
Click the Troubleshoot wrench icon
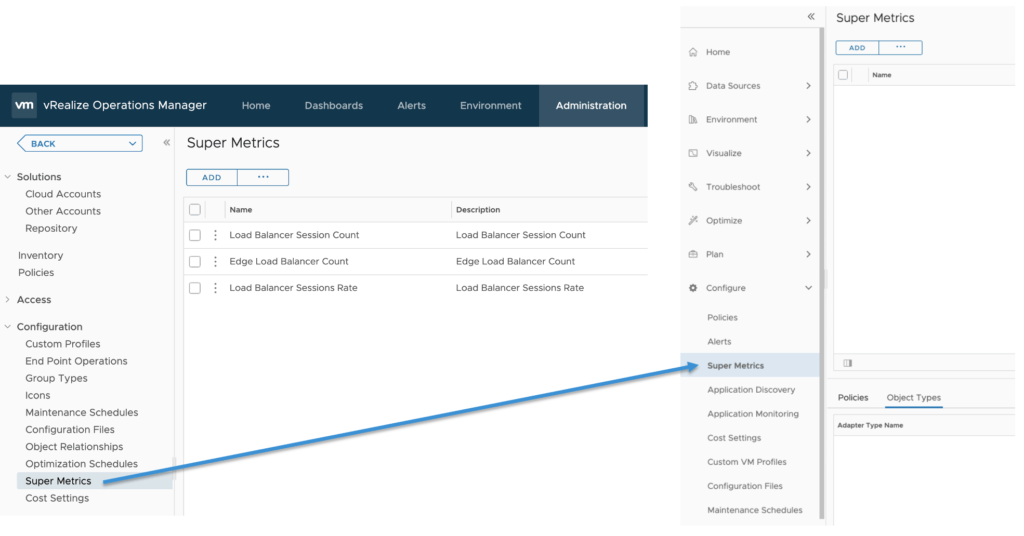click(693, 187)
